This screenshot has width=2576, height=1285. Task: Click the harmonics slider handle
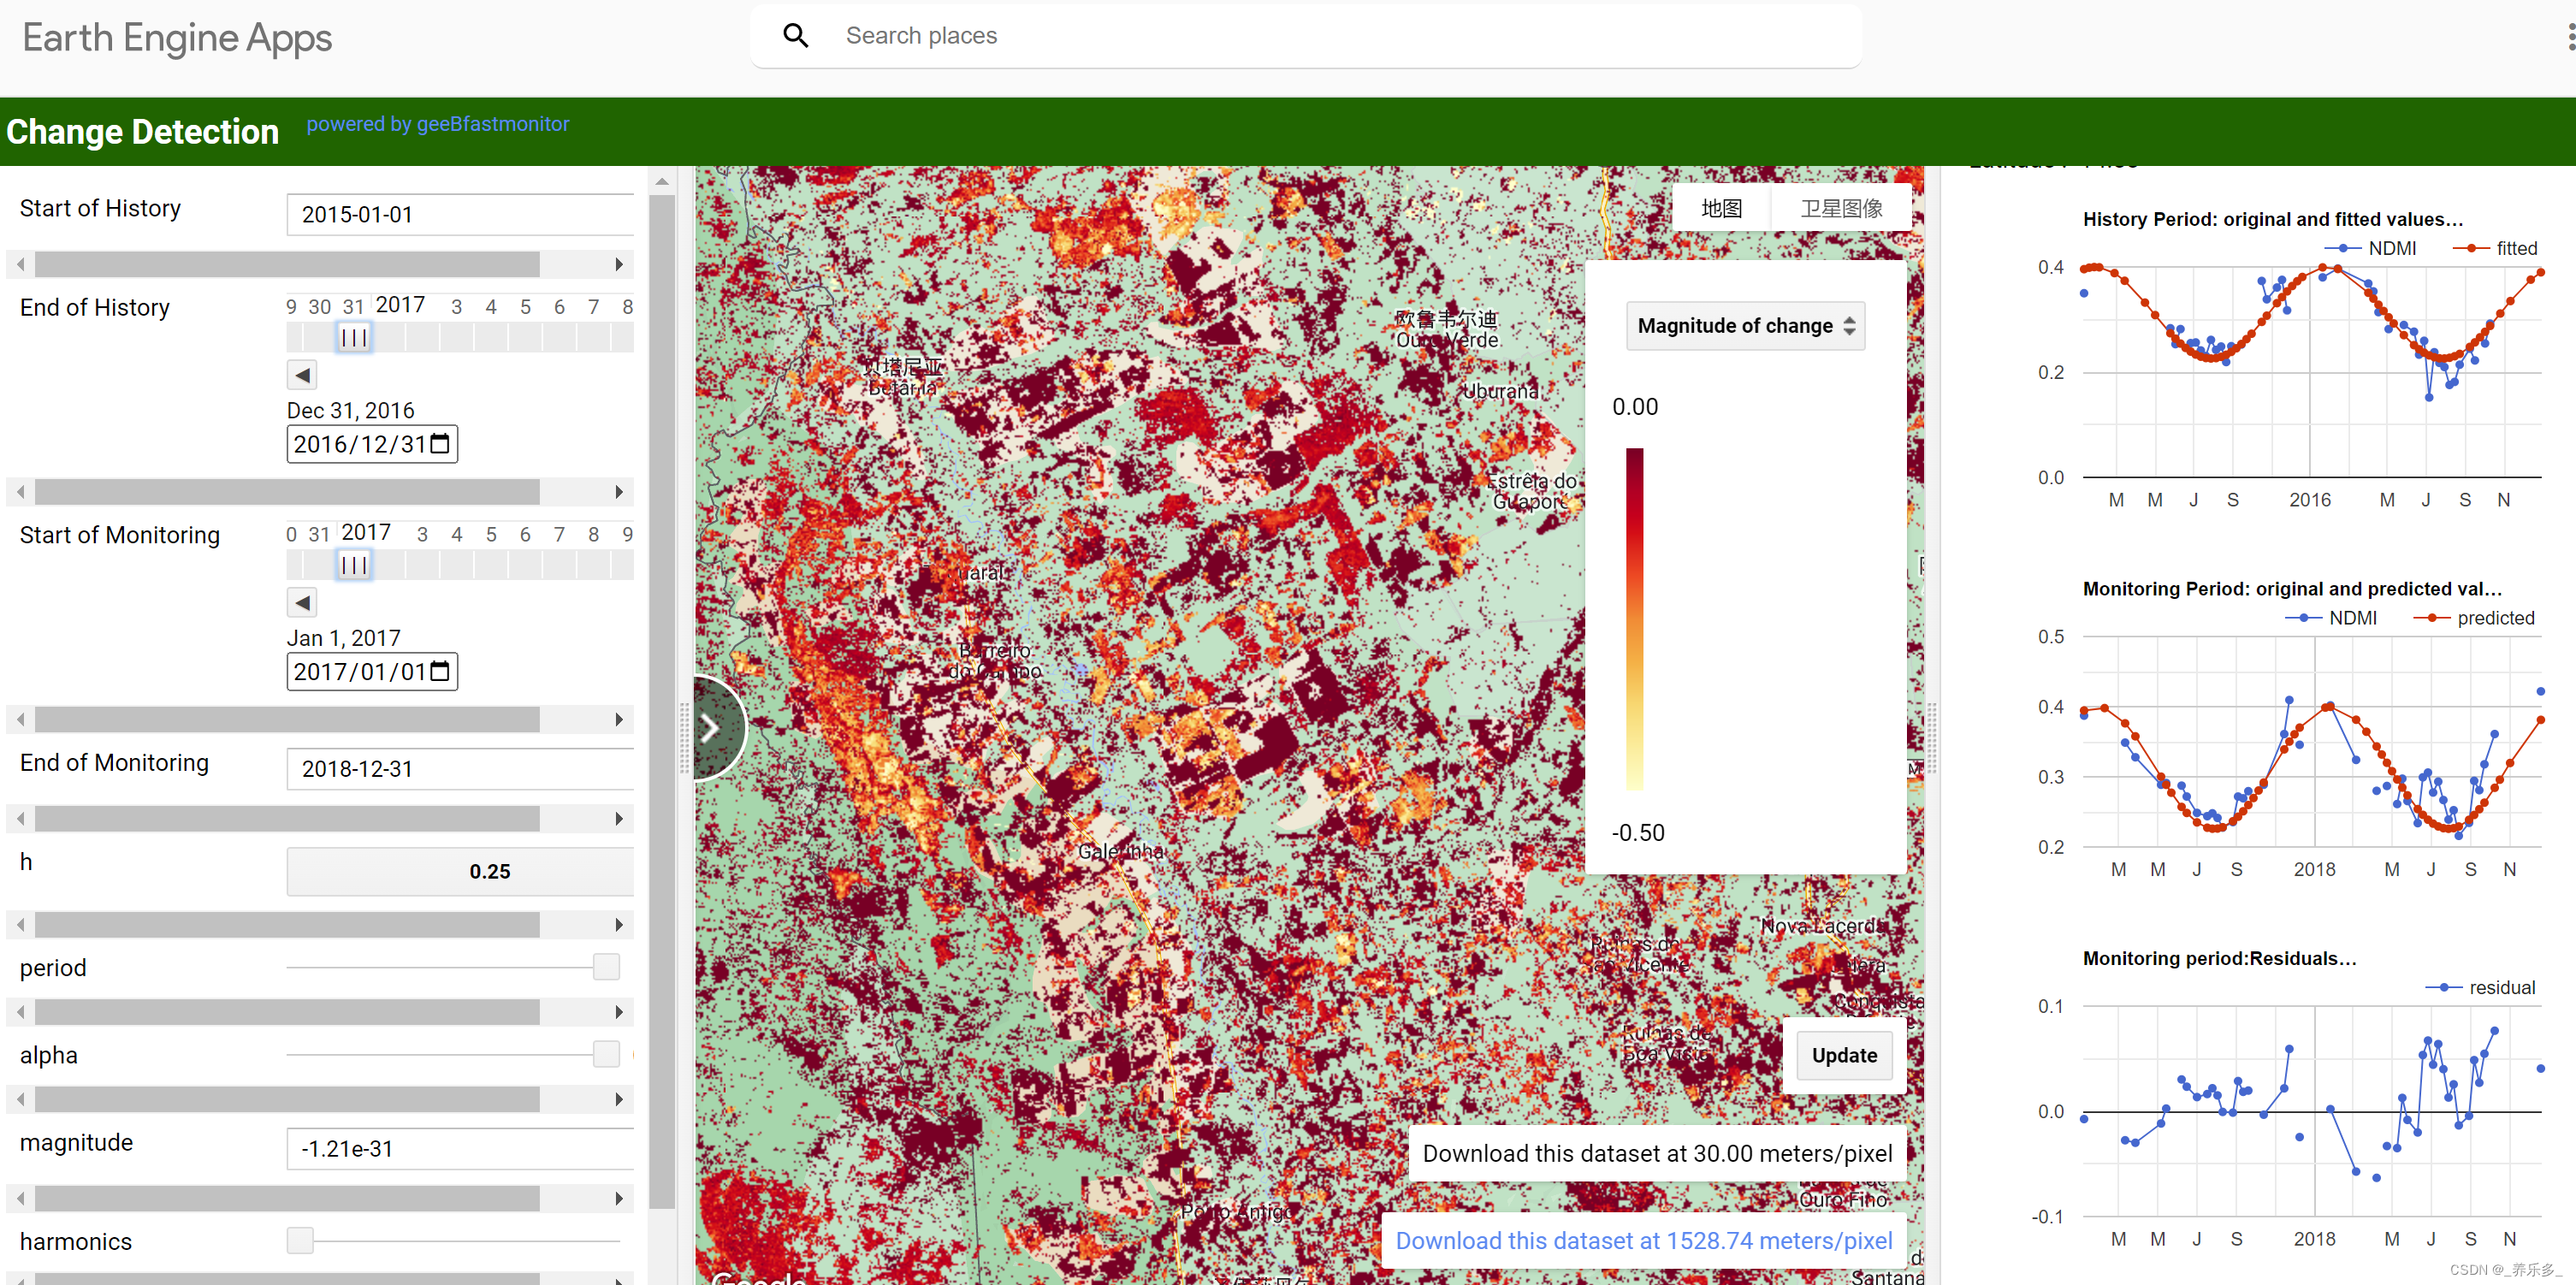pyautogui.click(x=300, y=1240)
